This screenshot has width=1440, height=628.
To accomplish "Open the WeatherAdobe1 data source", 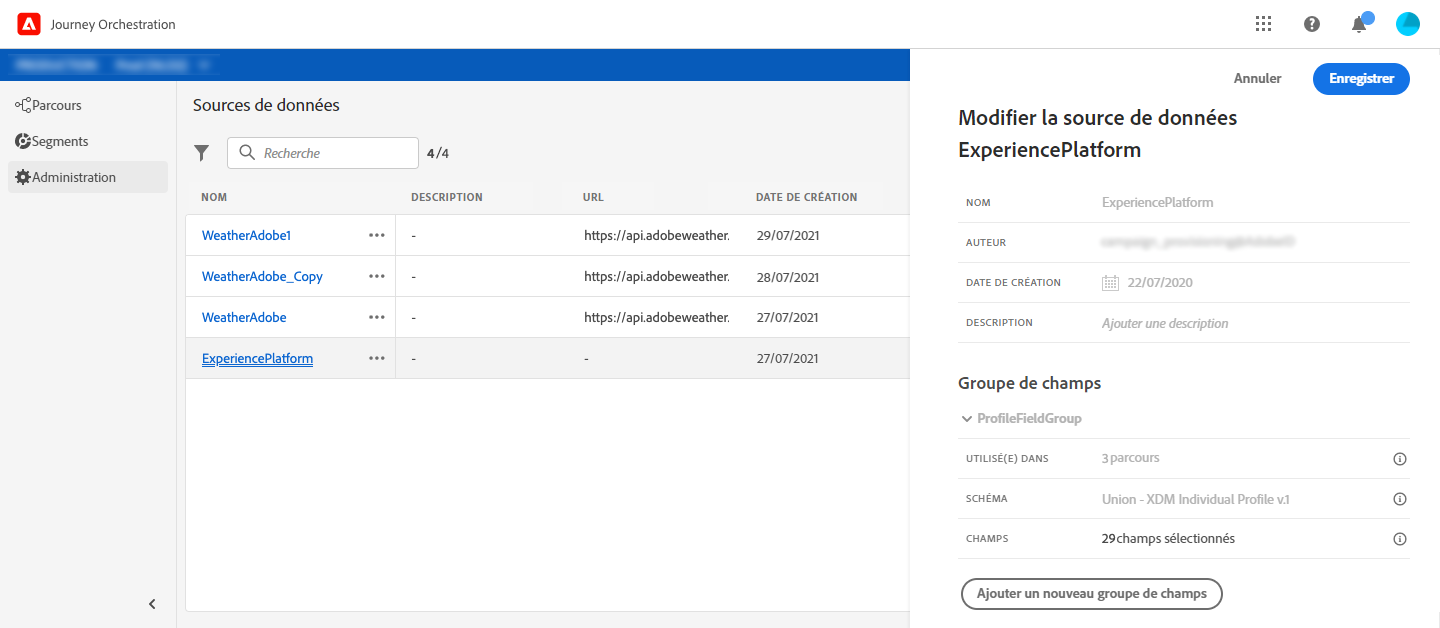I will coord(246,235).
